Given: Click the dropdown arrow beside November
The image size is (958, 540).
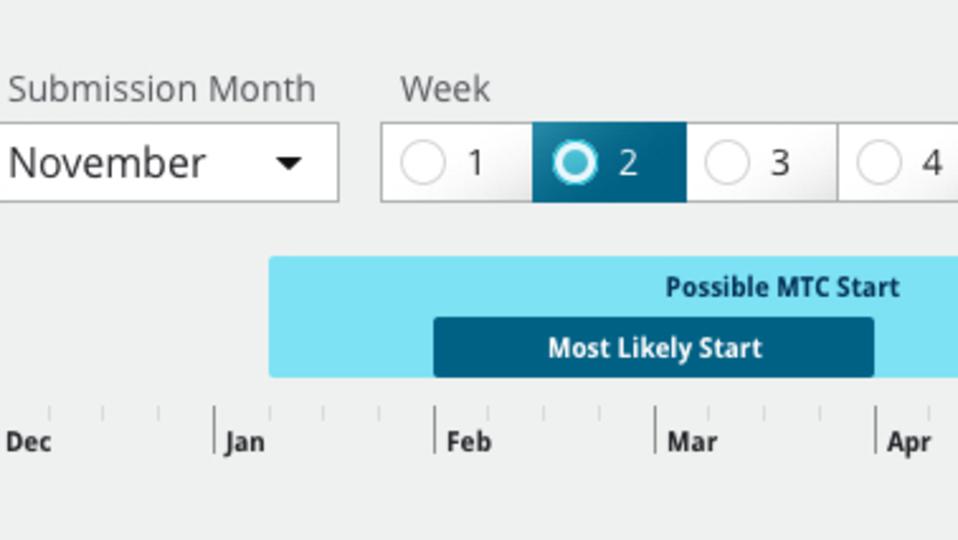Looking at the screenshot, I should tap(289, 163).
